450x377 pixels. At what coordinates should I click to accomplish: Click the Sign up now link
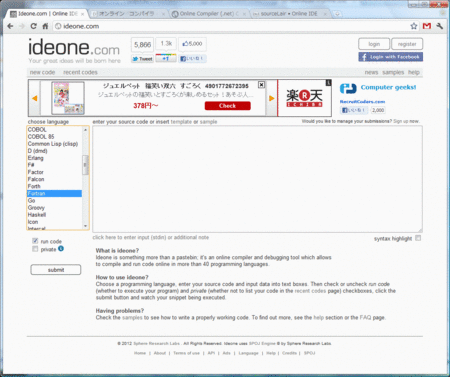pyautogui.click(x=406, y=121)
